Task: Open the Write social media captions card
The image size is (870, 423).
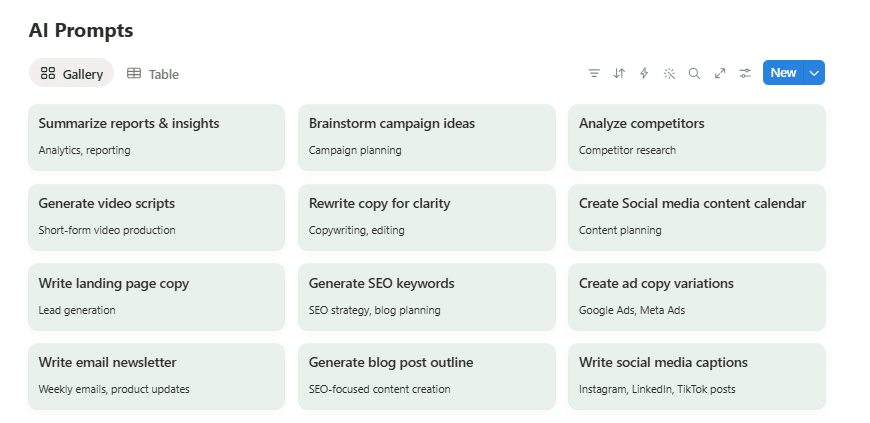Action: pyautogui.click(x=697, y=376)
